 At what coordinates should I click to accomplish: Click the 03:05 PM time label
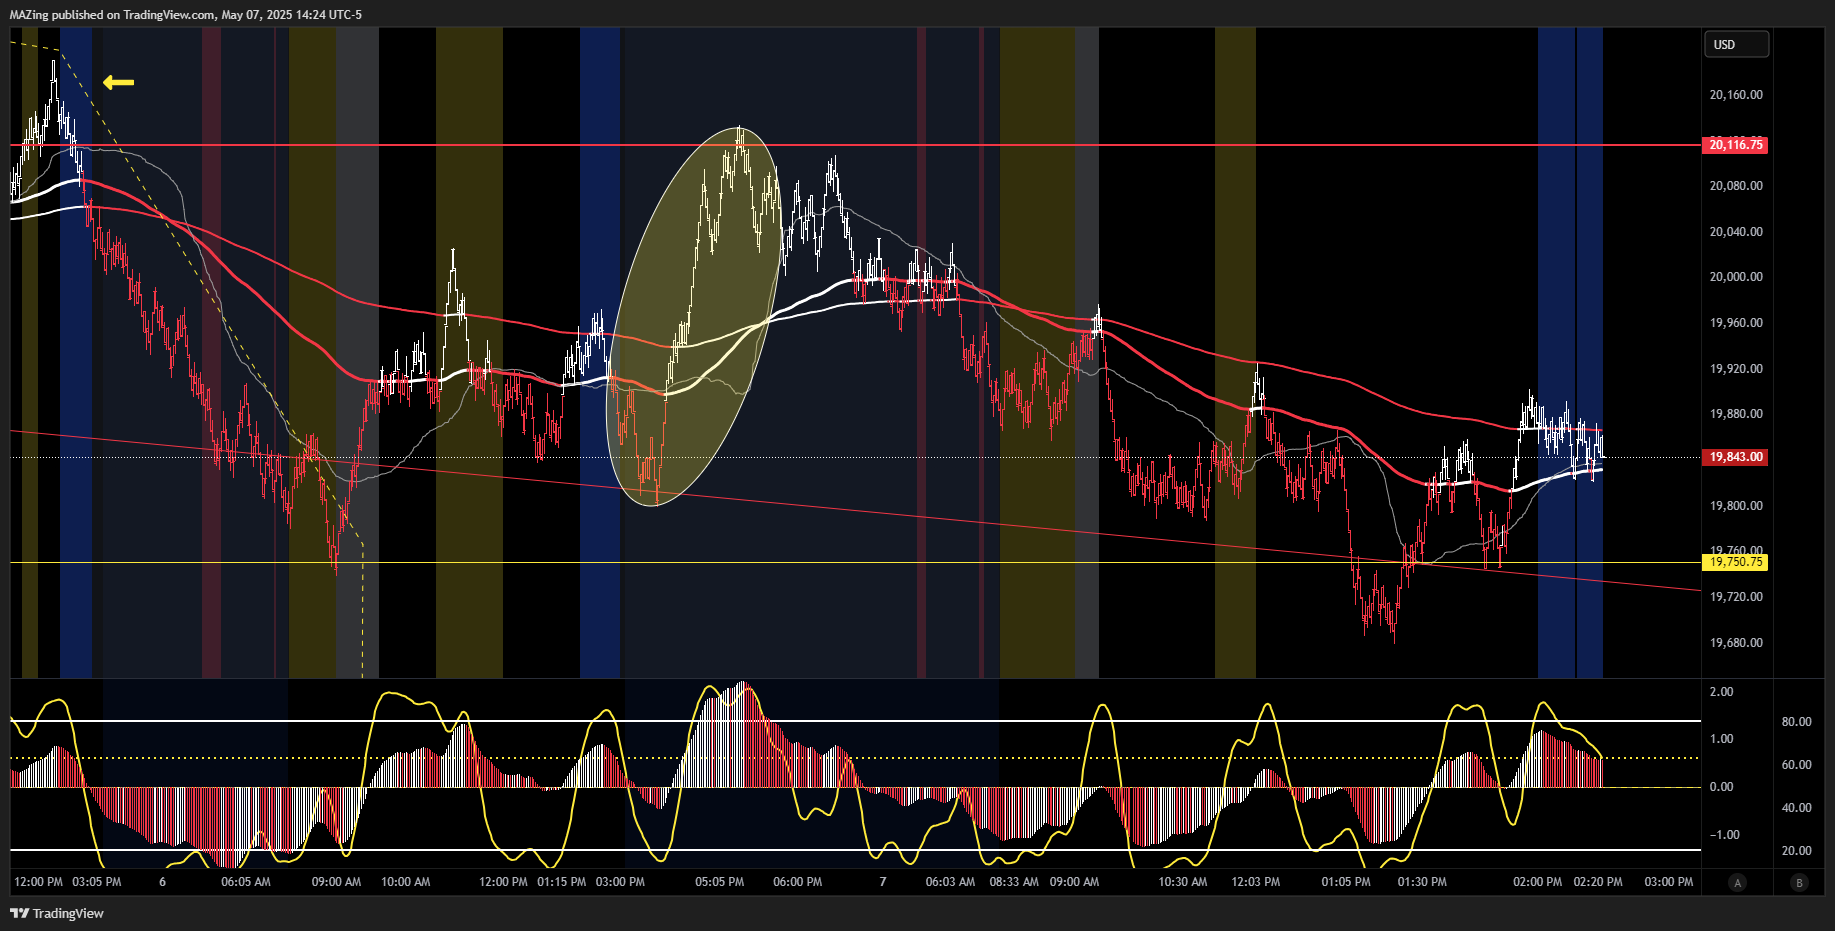pyautogui.click(x=97, y=882)
